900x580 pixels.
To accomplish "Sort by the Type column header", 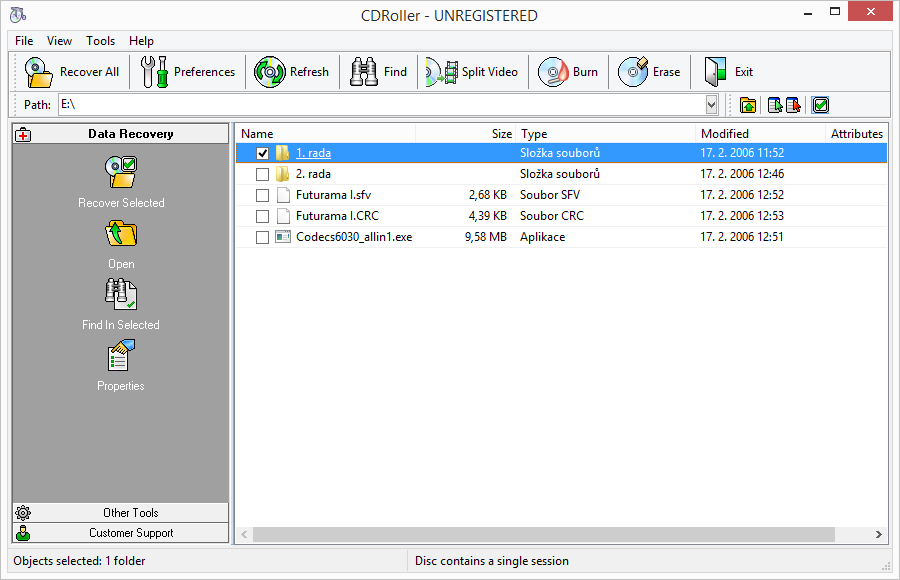I will 606,134.
